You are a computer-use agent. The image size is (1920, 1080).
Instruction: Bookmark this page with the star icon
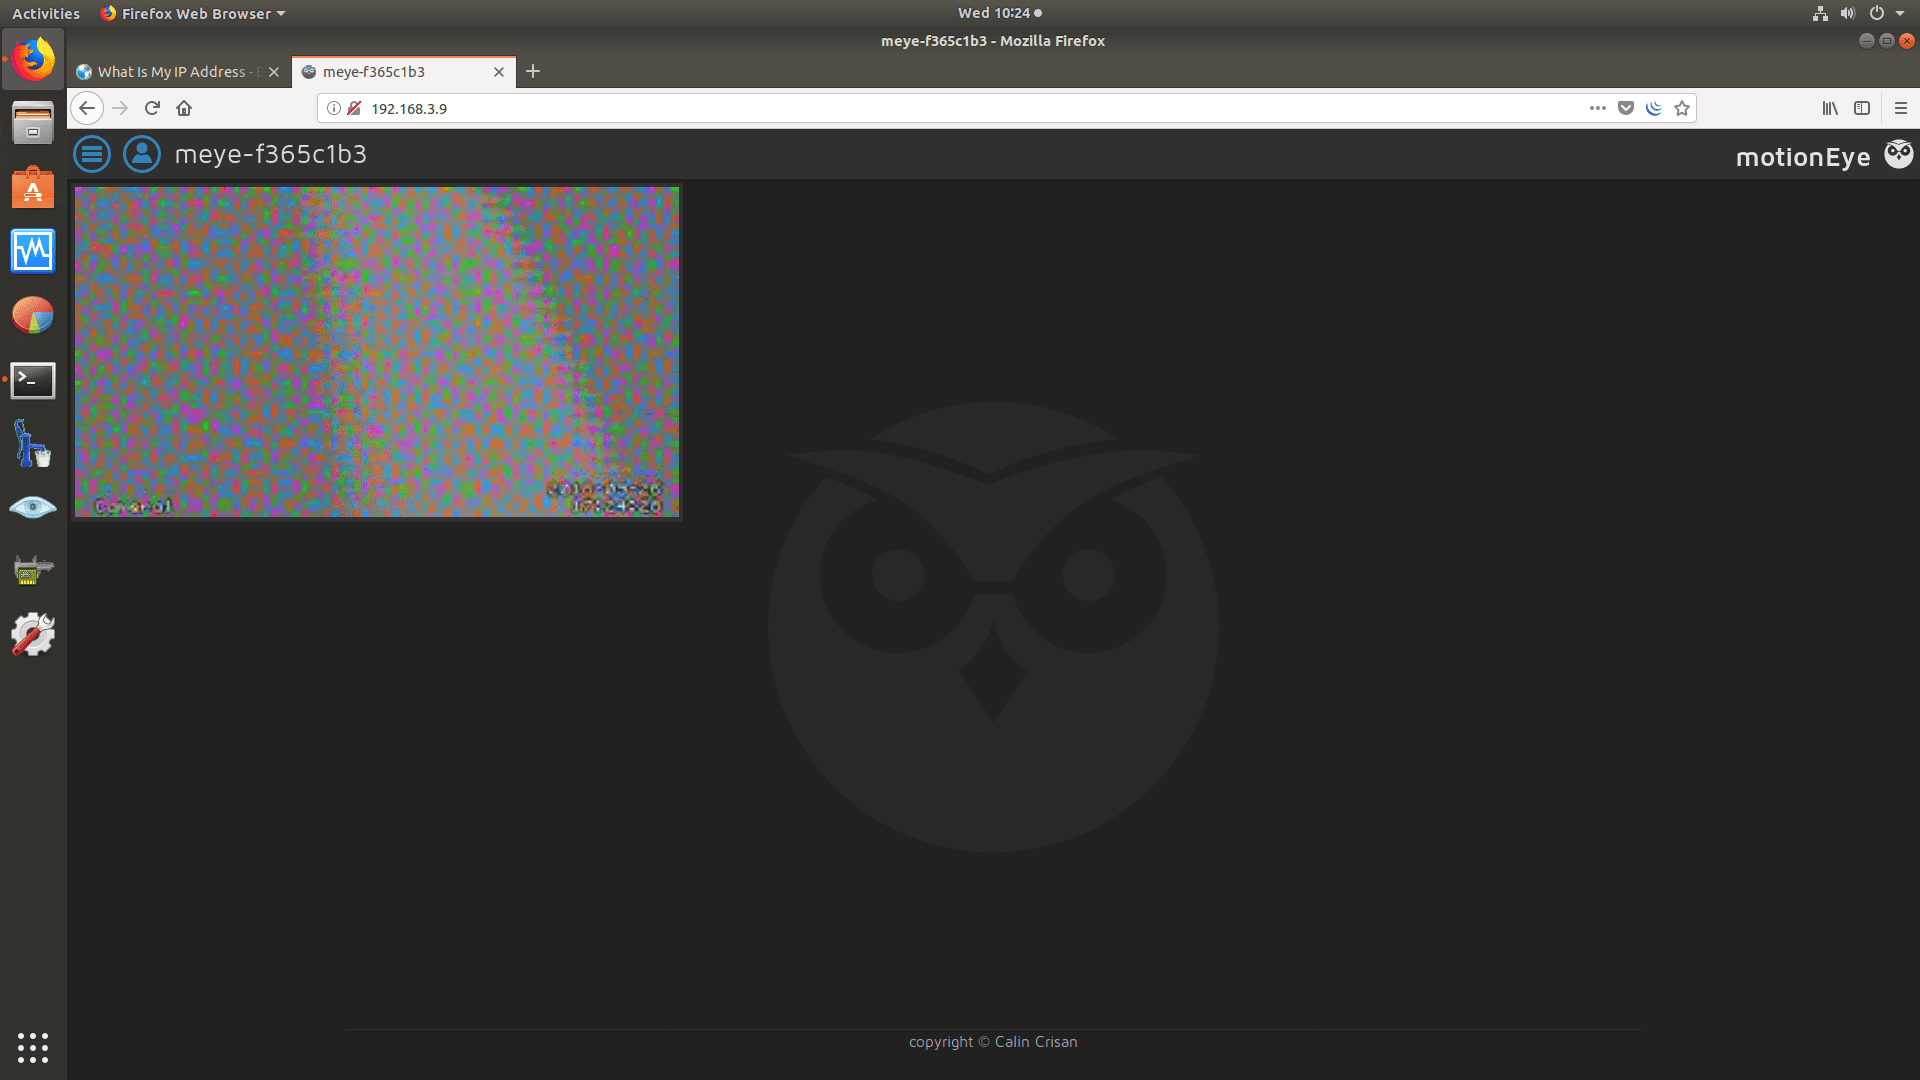click(x=1682, y=108)
